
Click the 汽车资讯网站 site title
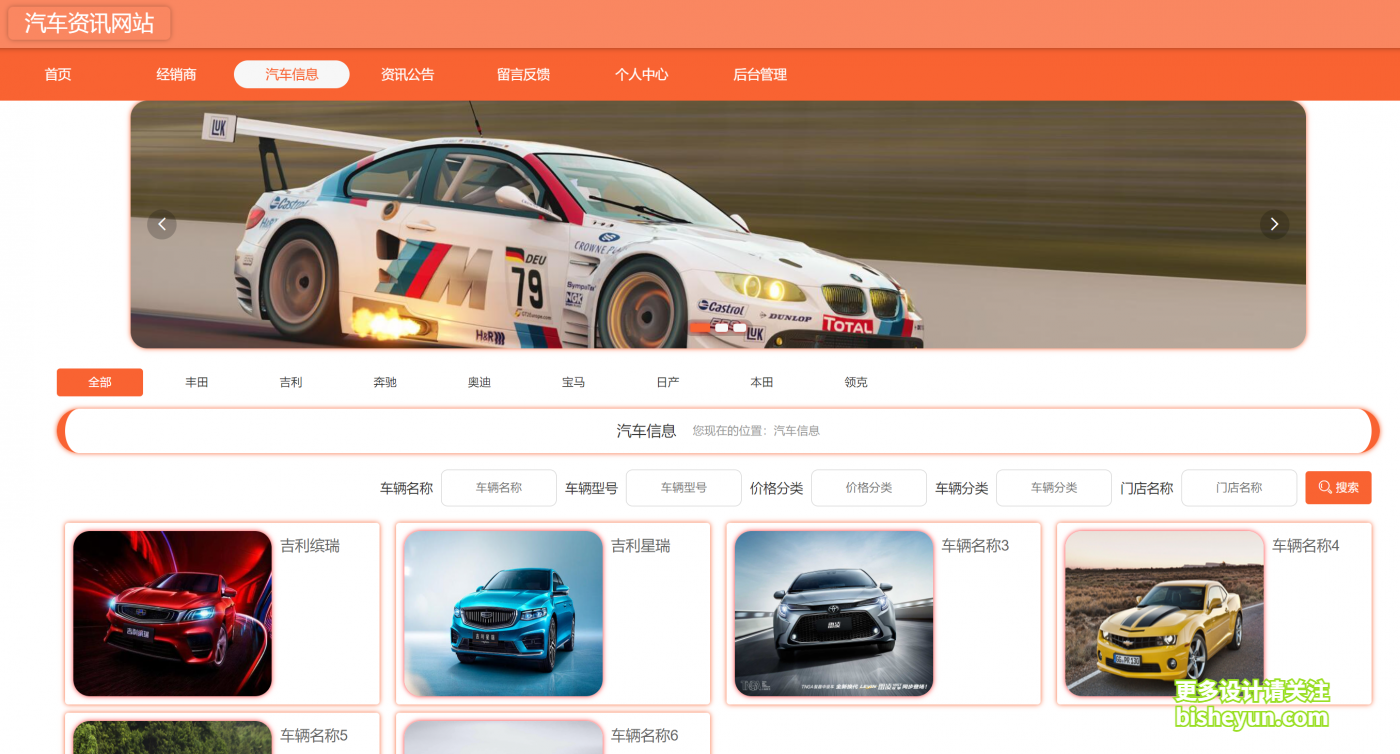(90, 24)
